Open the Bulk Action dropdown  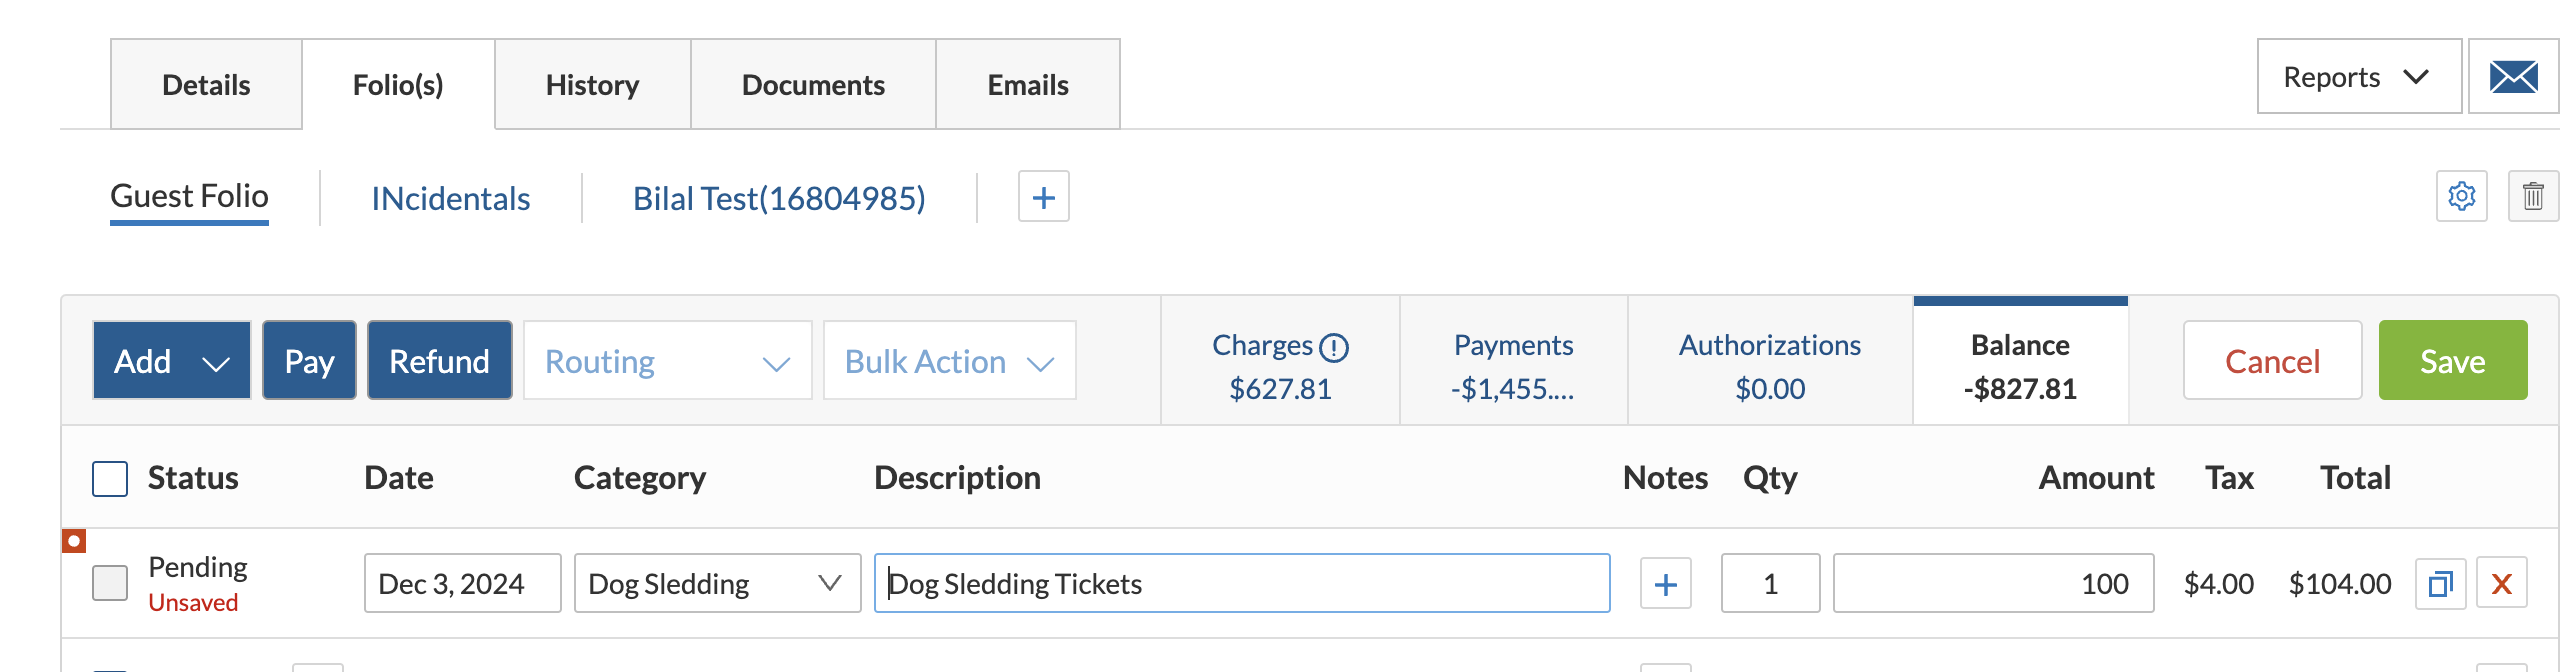[949, 361]
